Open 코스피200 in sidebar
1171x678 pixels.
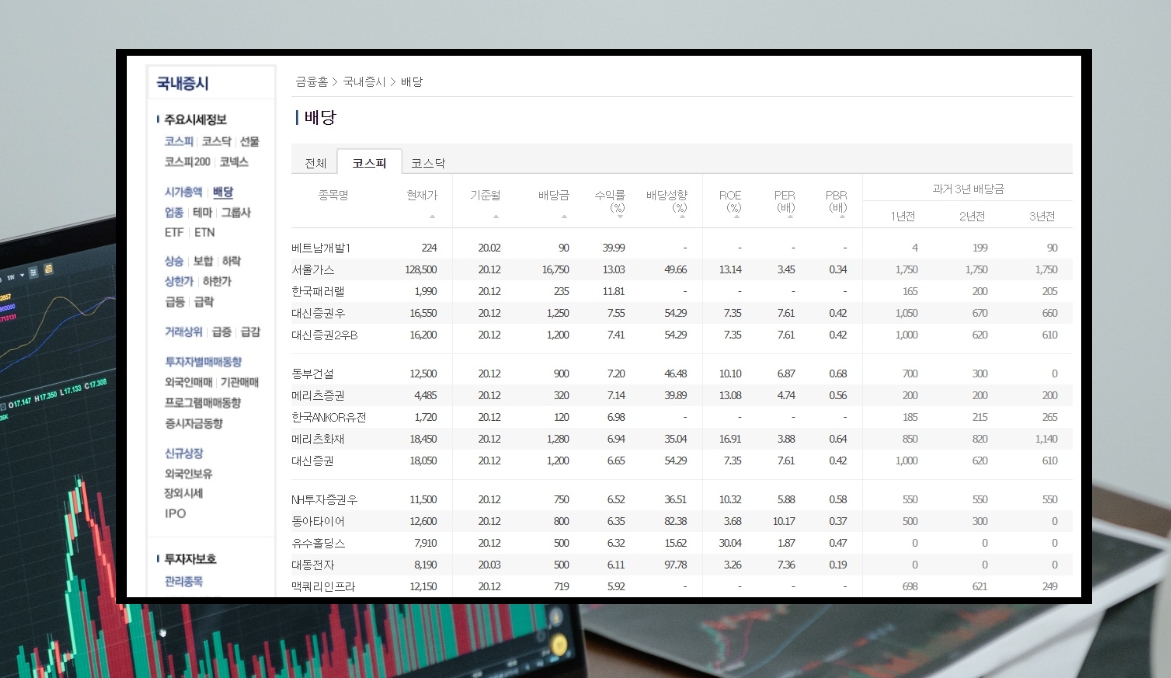pos(187,161)
